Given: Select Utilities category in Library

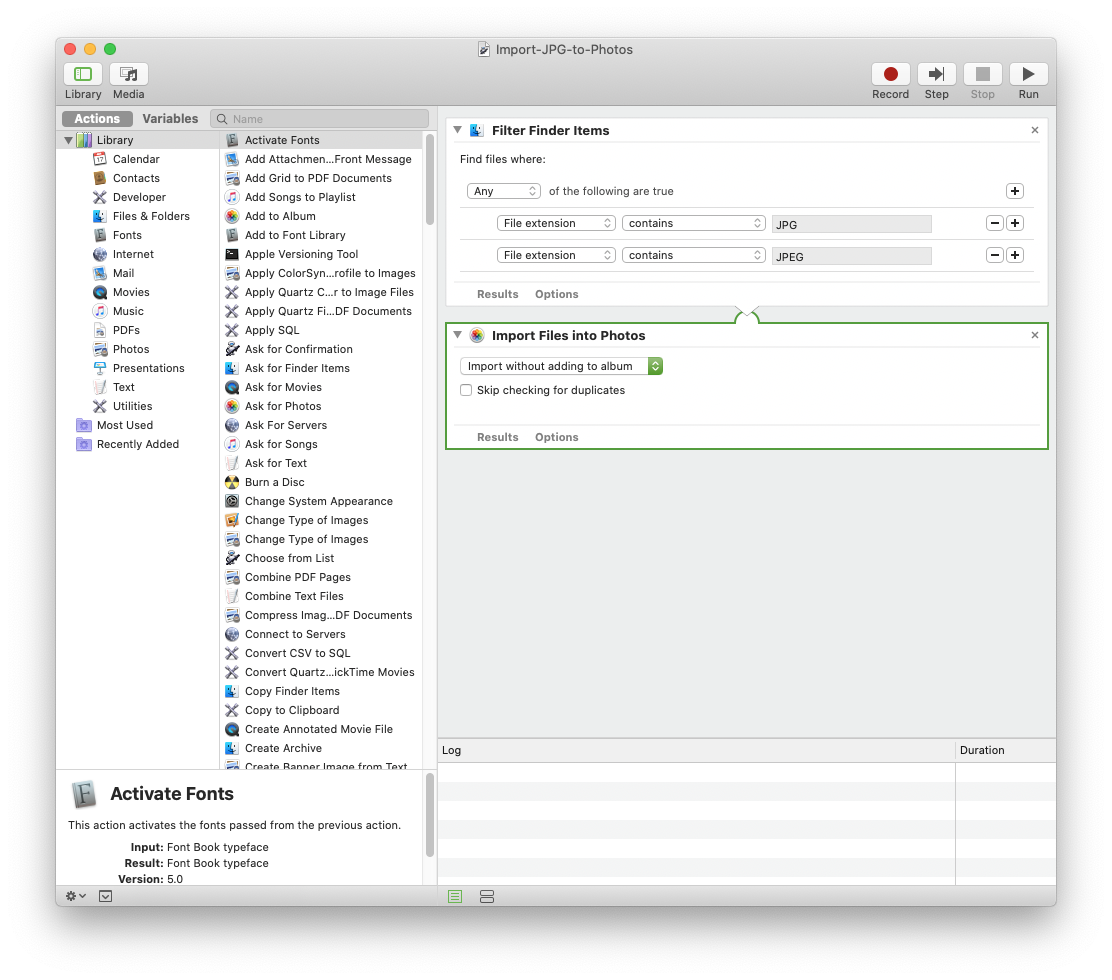Looking at the screenshot, I should tap(132, 406).
